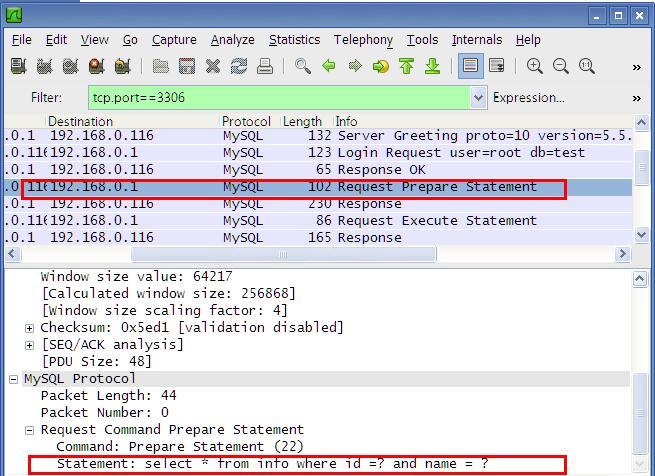Collapse the MySQL Protocol section
The image size is (655, 476).
tap(13, 379)
